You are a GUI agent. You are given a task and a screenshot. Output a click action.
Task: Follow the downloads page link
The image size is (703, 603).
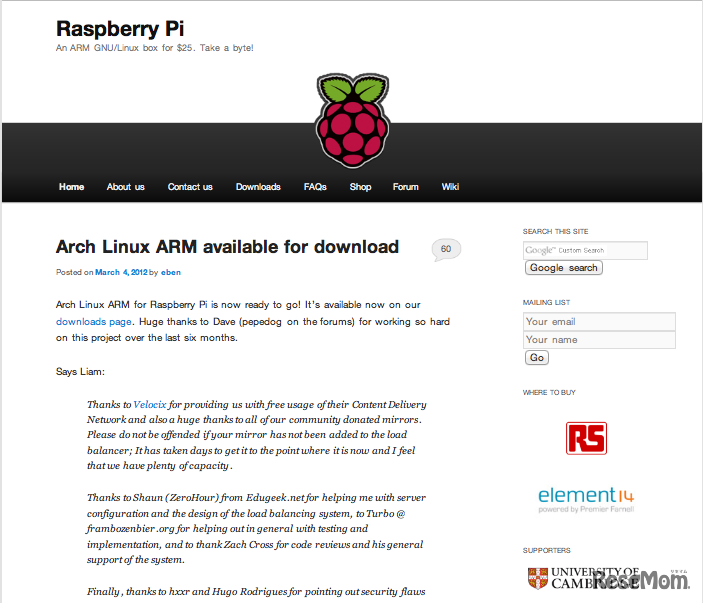94,322
